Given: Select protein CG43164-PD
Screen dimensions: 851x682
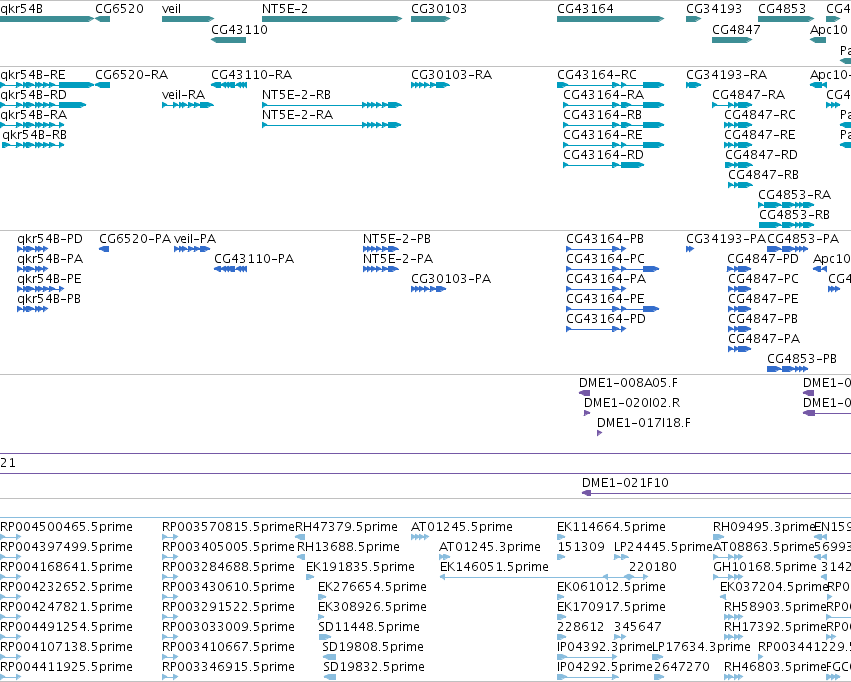Looking at the screenshot, I should coord(596,329).
